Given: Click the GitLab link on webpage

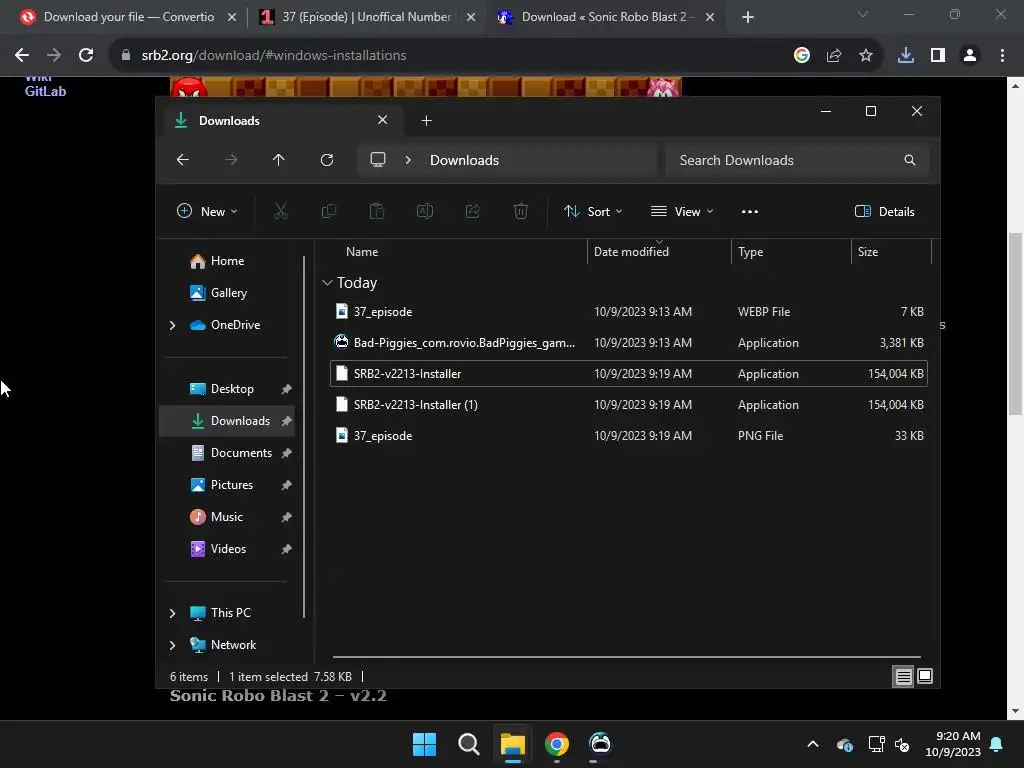Looking at the screenshot, I should 46,91.
